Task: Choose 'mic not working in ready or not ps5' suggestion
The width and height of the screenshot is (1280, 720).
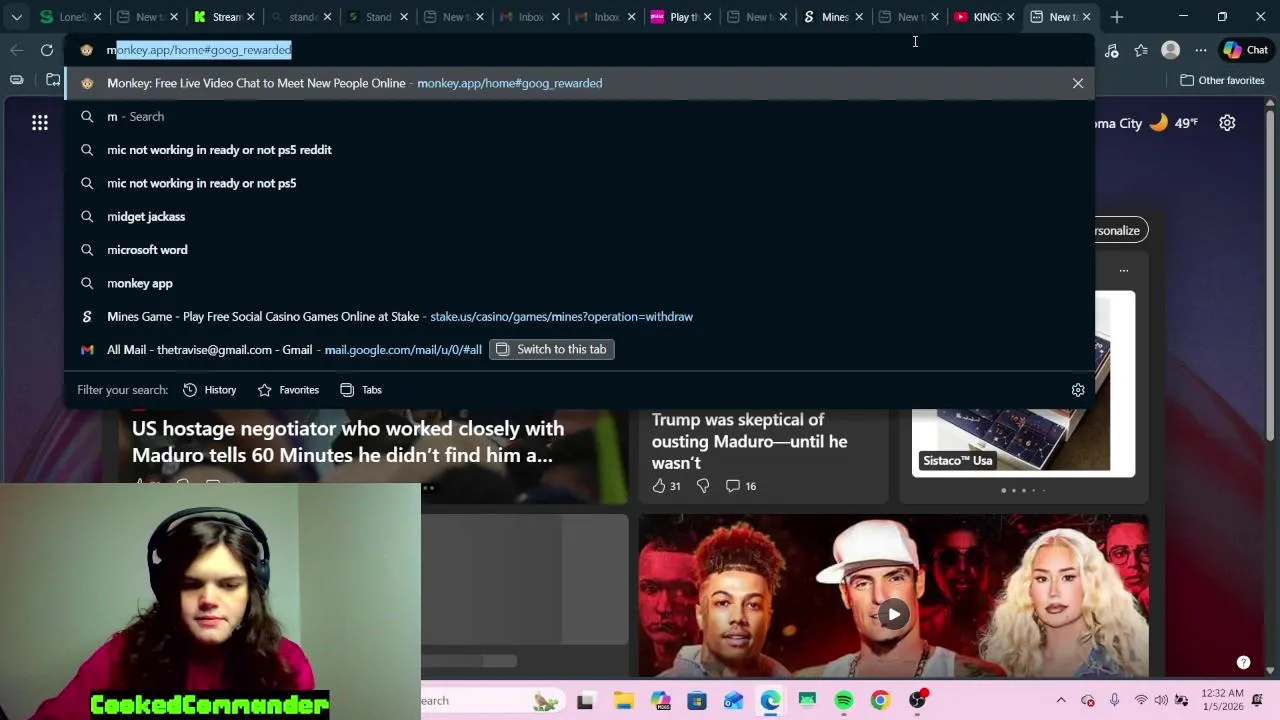Action: pyautogui.click(x=579, y=183)
